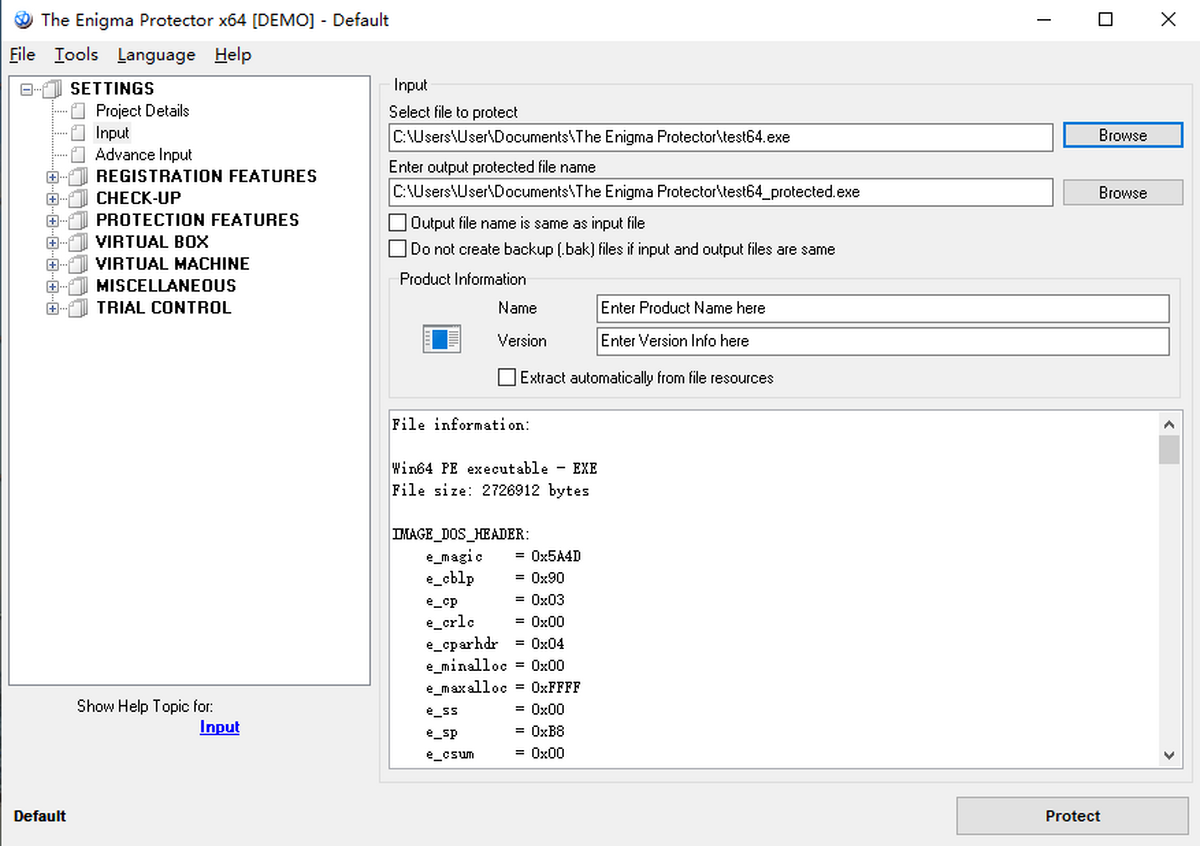Collapse the SETTINGS tree node
Viewport: 1200px width, 846px height.
(x=27, y=89)
